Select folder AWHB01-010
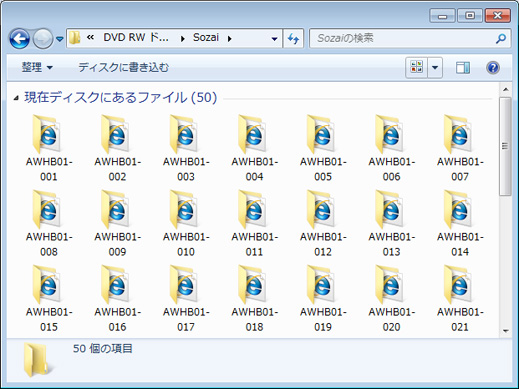Screen dimensions: 519x389 point(186,223)
